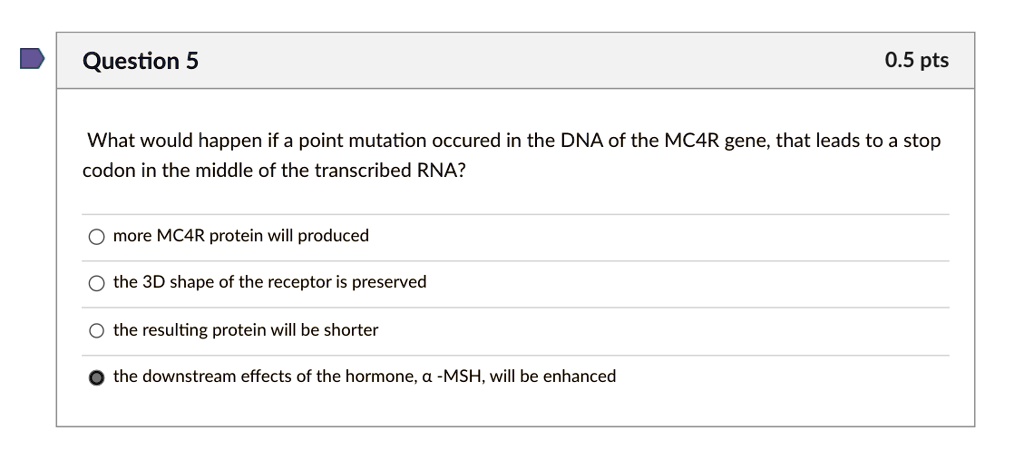Pick the resulting protein will be shorter radio
The height and width of the screenshot is (460, 1024).
pos(96,331)
